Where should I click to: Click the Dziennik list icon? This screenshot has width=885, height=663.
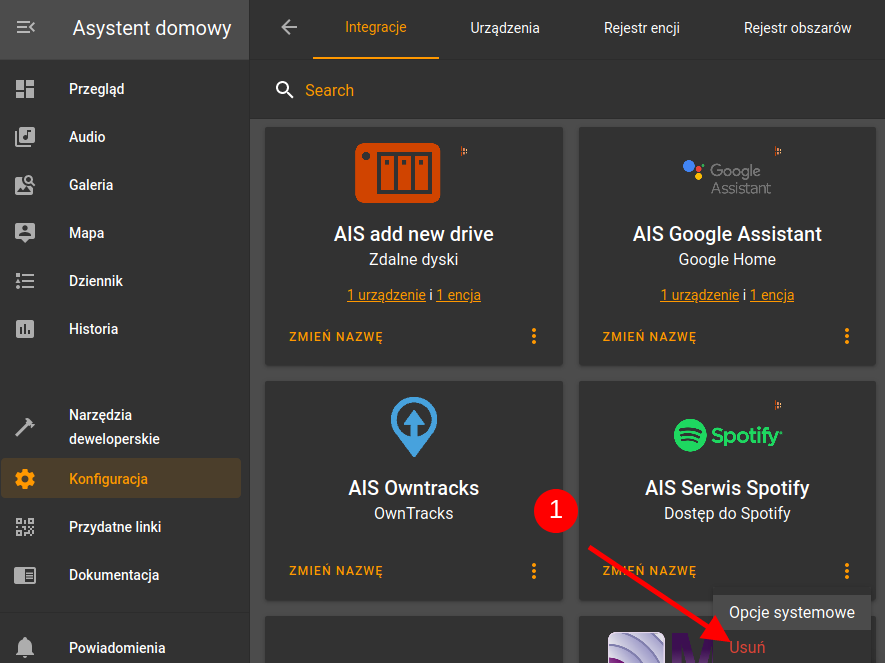[x=25, y=281]
